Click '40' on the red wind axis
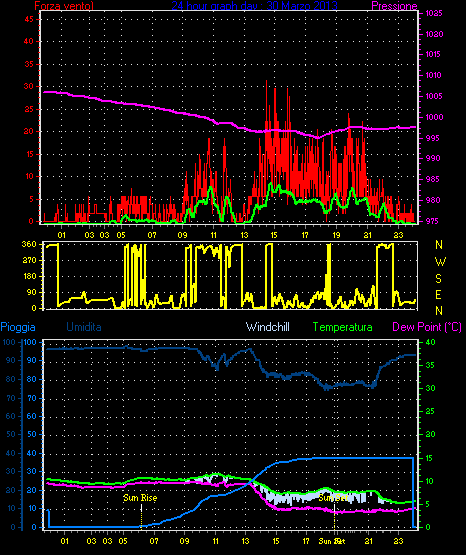The height and width of the screenshot is (555, 466). (x=29, y=41)
